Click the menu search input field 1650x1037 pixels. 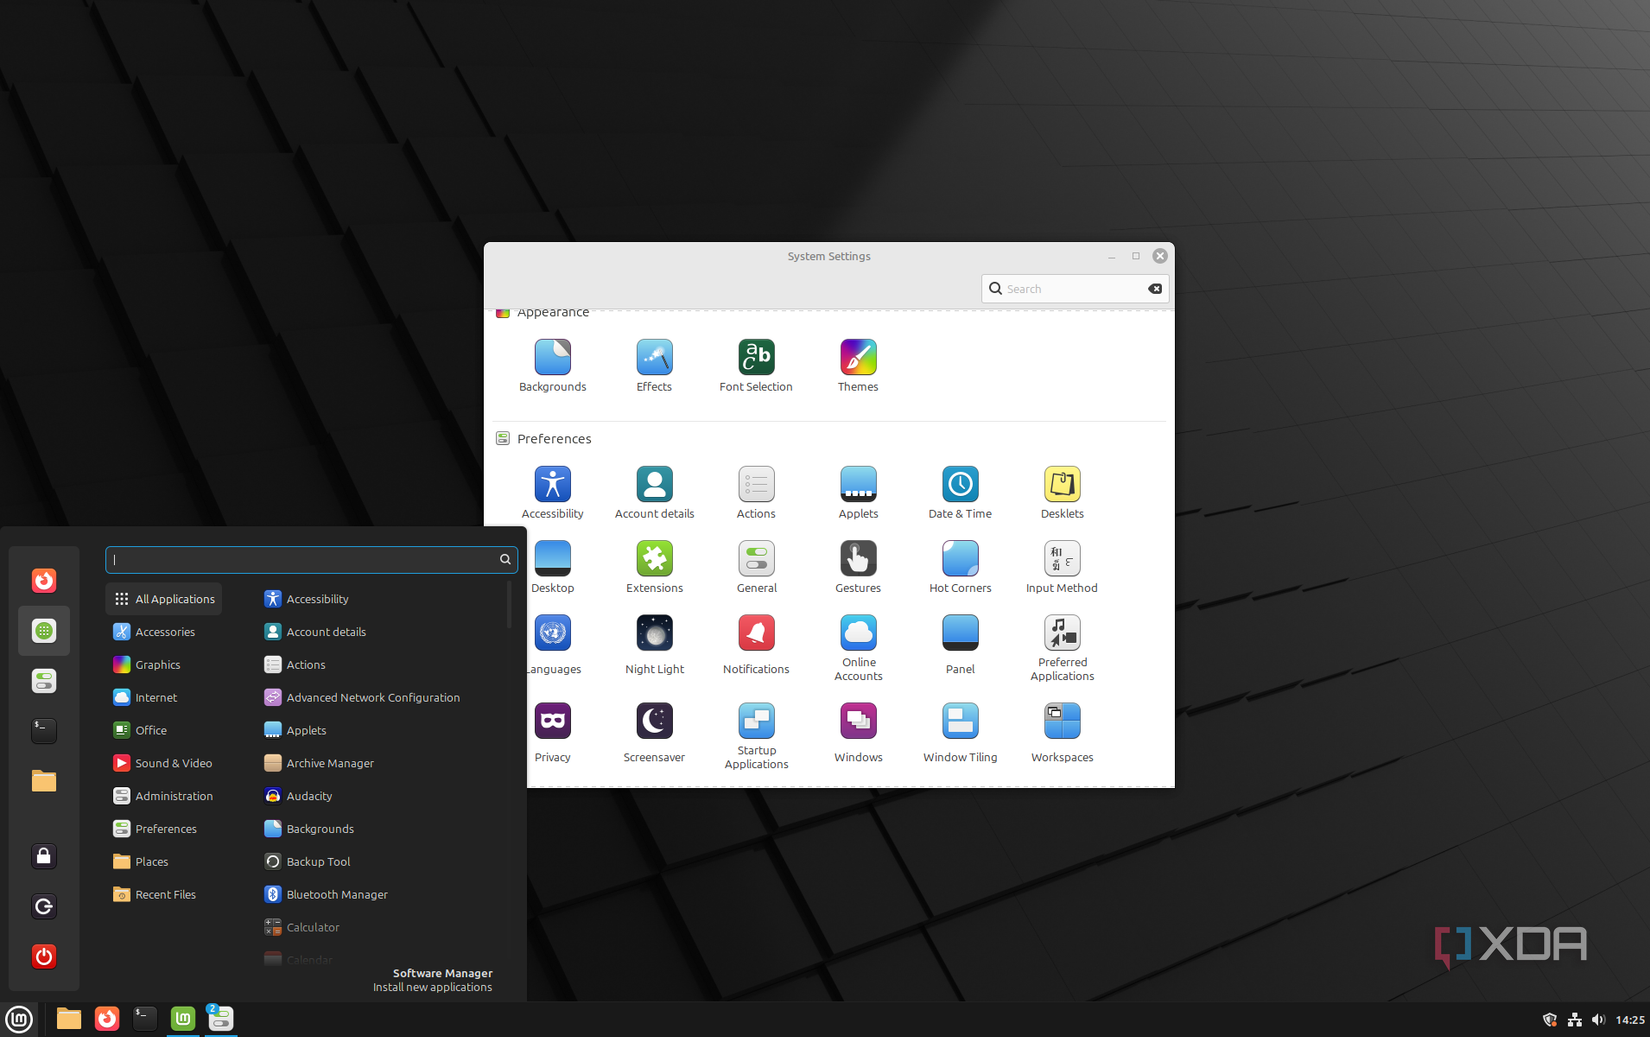pos(300,559)
